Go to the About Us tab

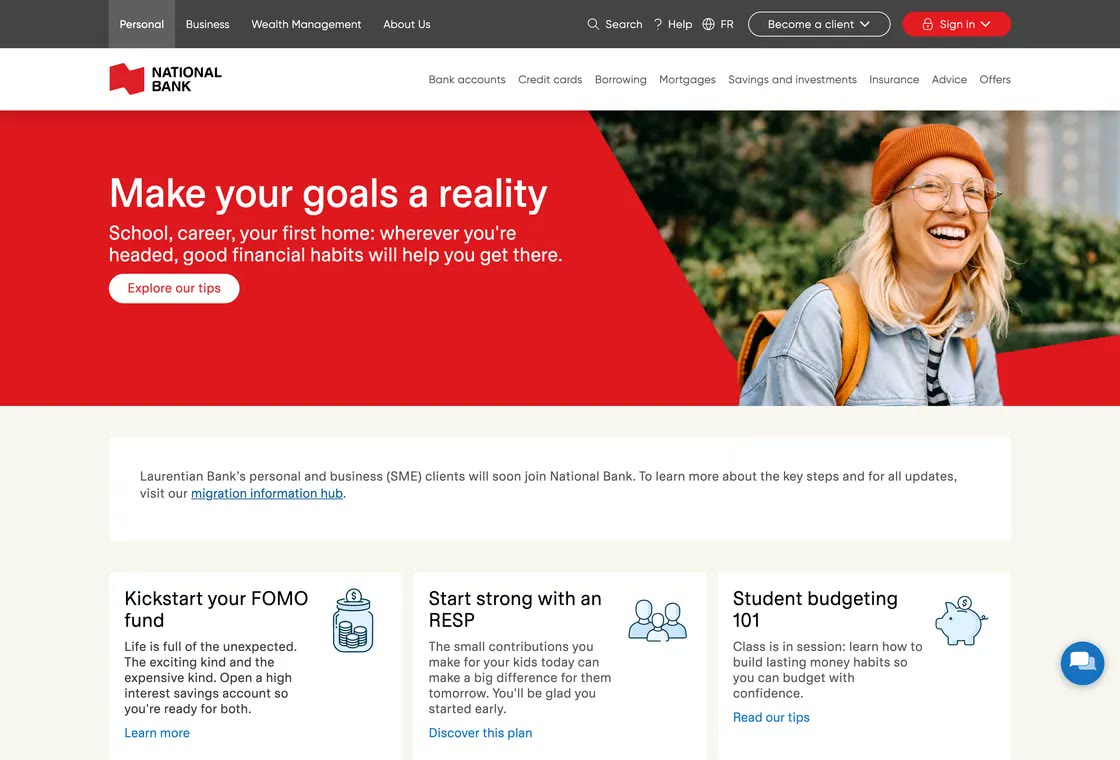click(406, 24)
